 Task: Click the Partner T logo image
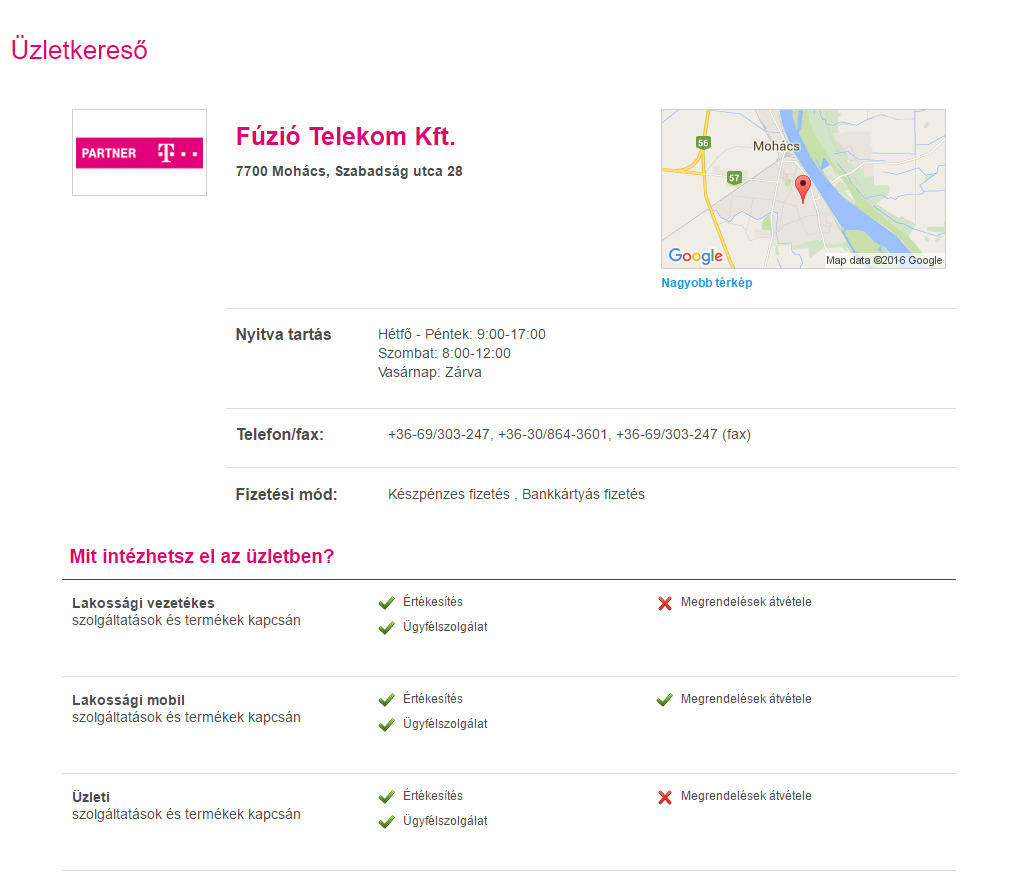(x=140, y=153)
